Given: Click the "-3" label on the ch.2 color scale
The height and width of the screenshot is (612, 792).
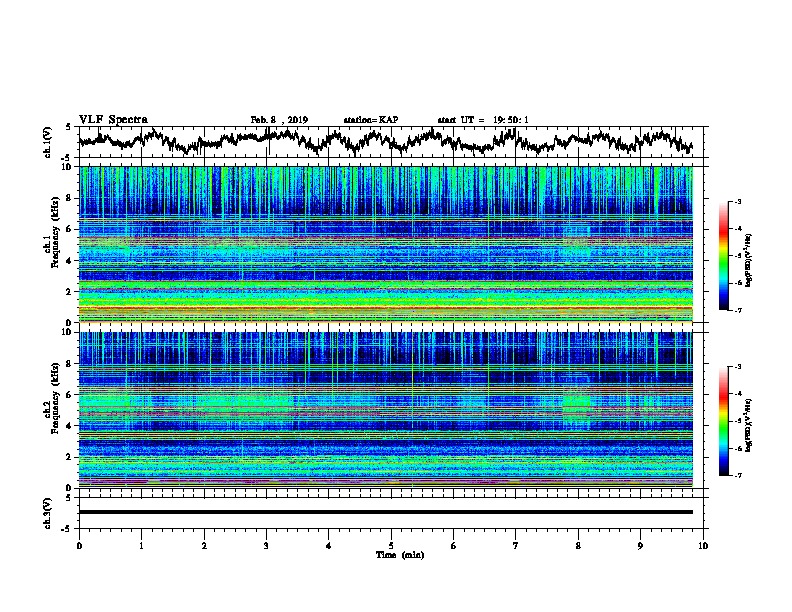Looking at the screenshot, I should coord(737,367).
